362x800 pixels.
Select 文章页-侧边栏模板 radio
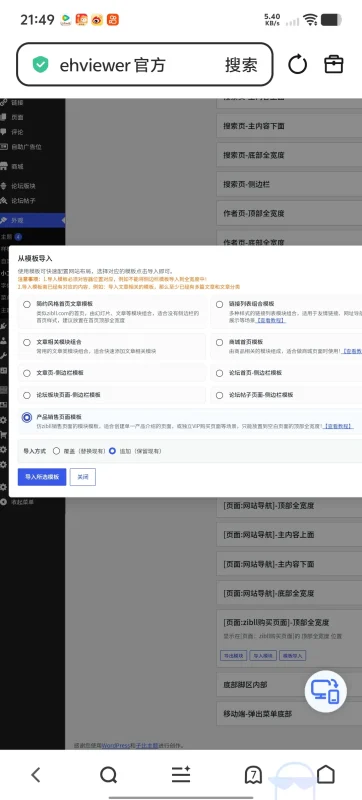[27, 373]
